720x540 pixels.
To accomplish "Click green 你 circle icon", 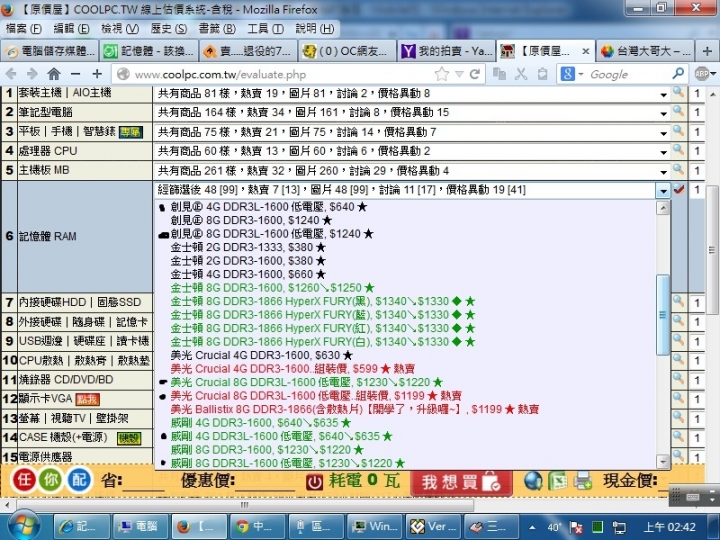I will (51, 480).
